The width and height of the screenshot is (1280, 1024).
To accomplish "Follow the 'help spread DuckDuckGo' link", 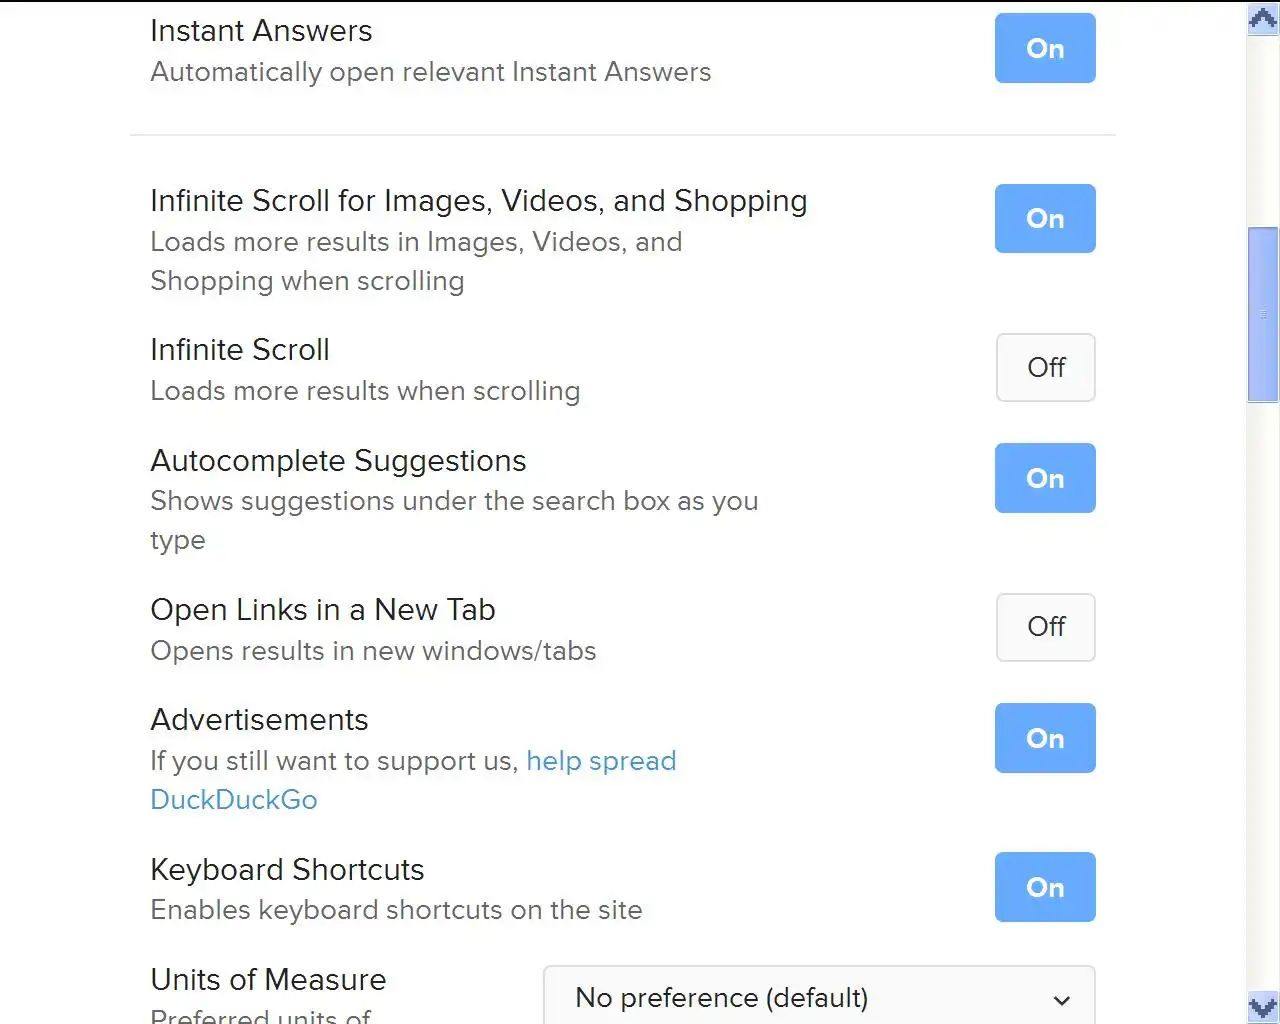I will coord(600,761).
